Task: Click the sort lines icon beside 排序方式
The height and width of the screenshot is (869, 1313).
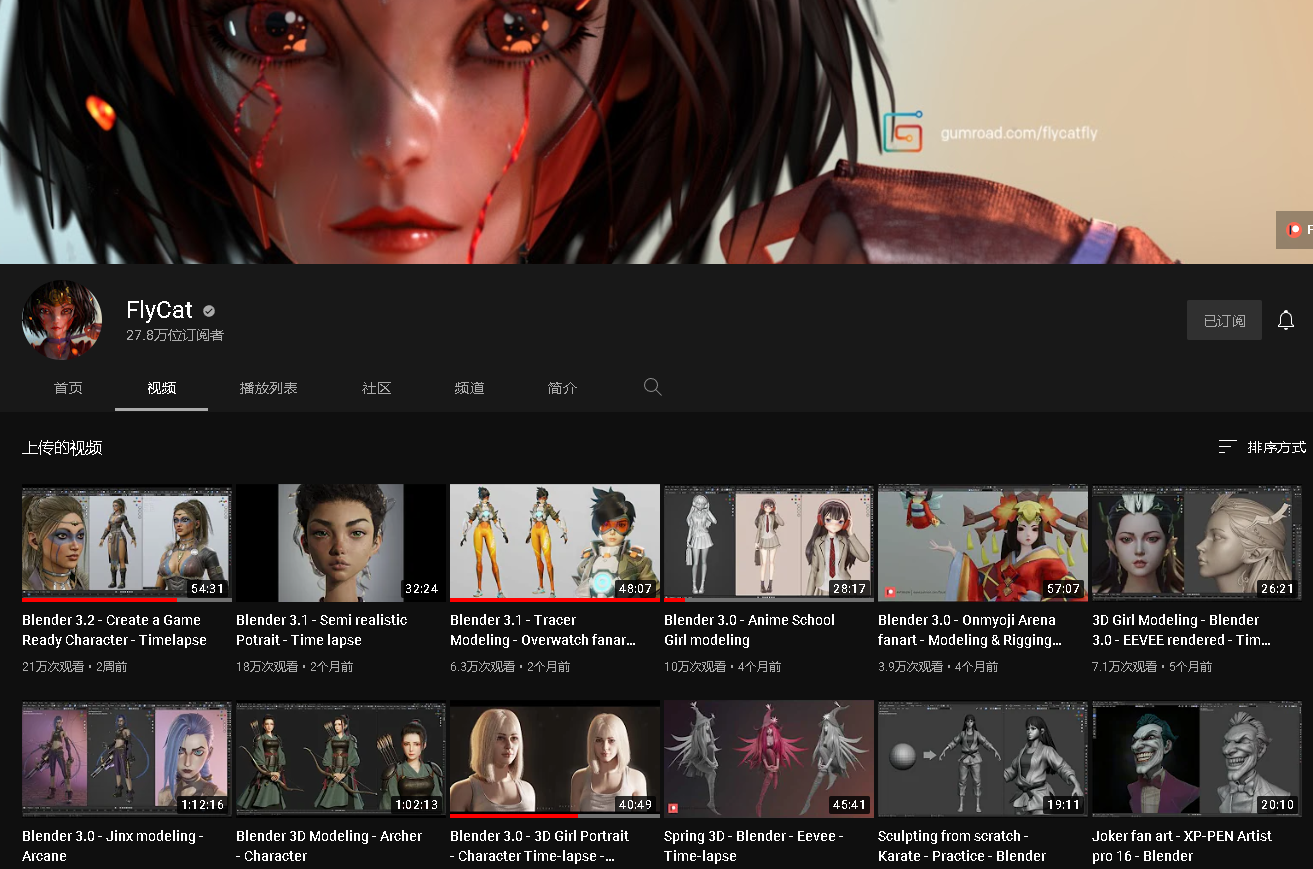Action: point(1227,447)
